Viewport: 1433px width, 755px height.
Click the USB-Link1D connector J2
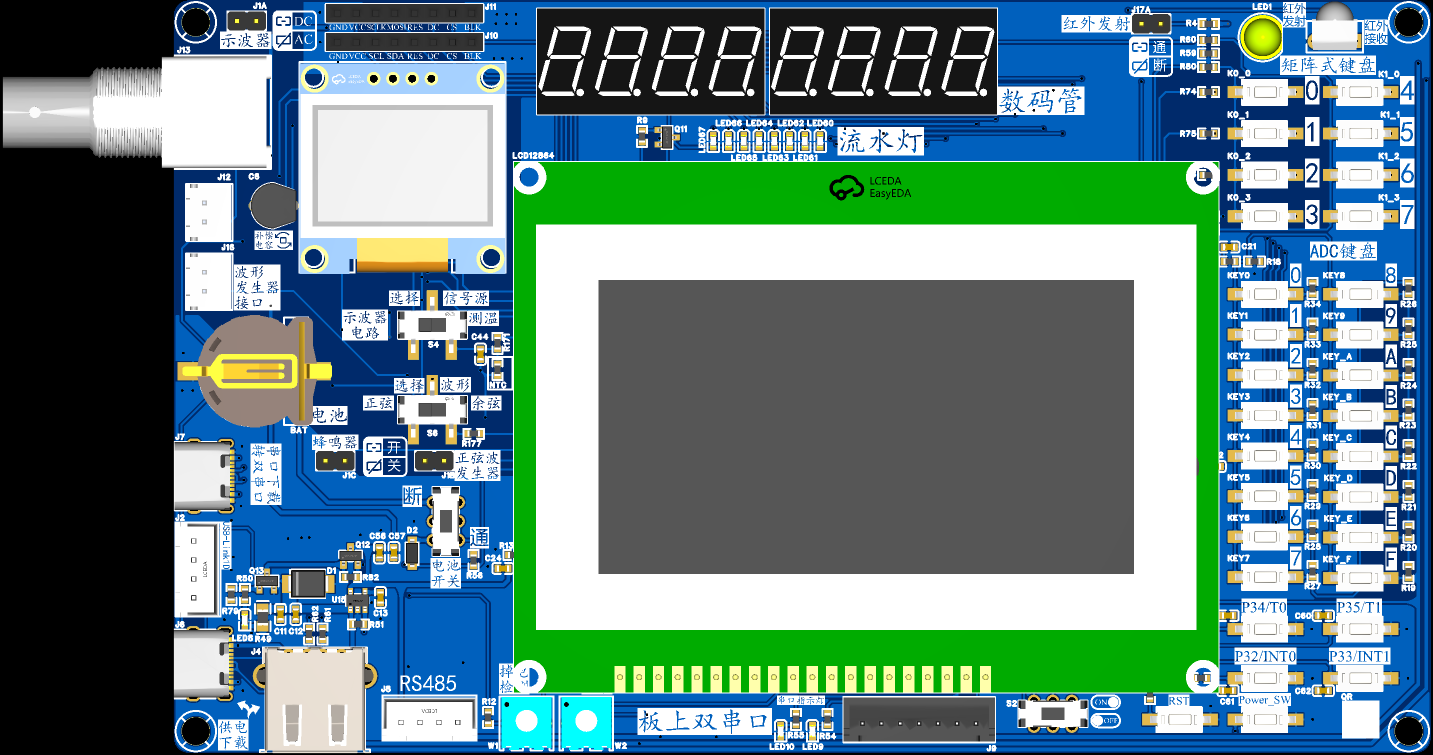198,569
